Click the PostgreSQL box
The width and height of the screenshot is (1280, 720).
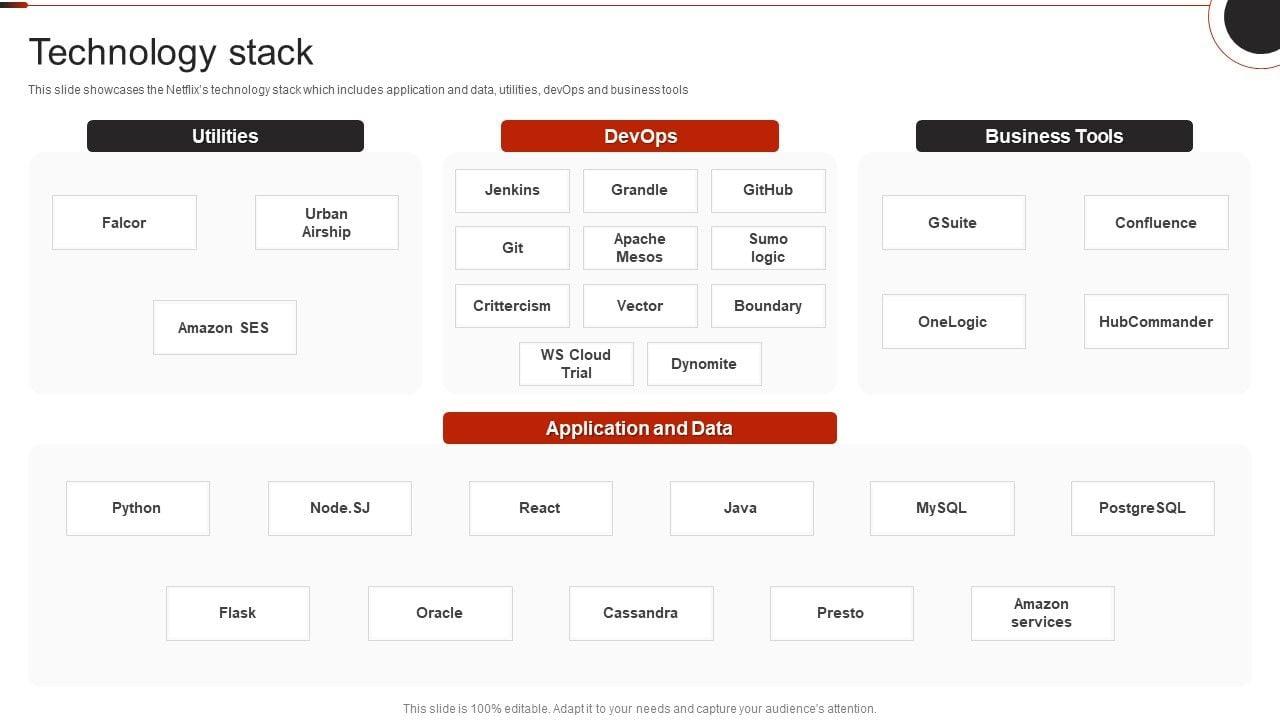click(x=1143, y=508)
